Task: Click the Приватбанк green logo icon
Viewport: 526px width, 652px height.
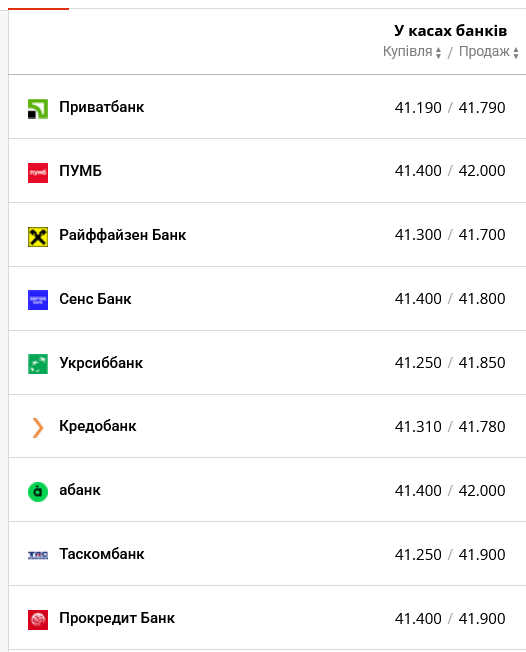Action: 38,109
